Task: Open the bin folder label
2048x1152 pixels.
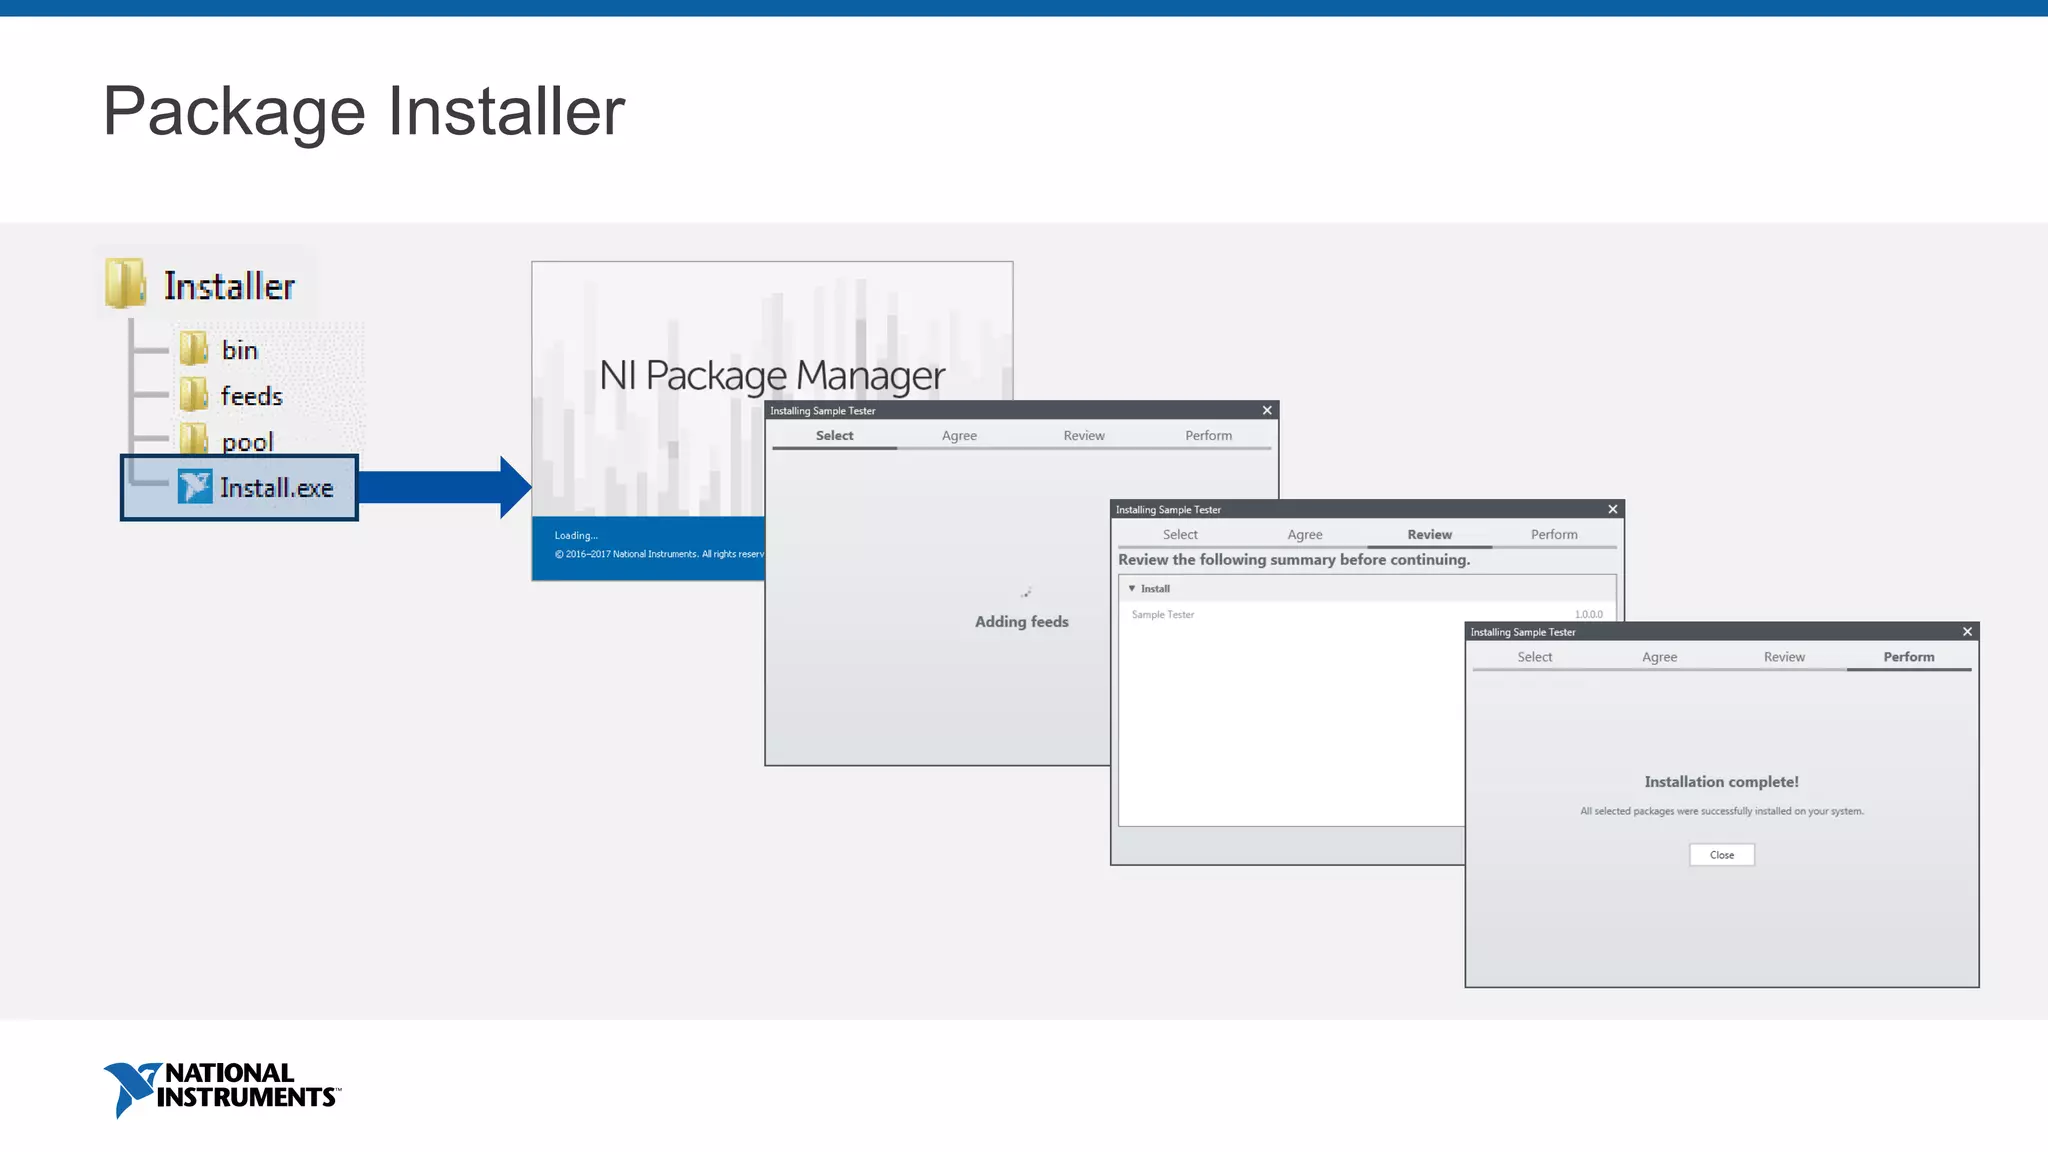Action: click(240, 350)
